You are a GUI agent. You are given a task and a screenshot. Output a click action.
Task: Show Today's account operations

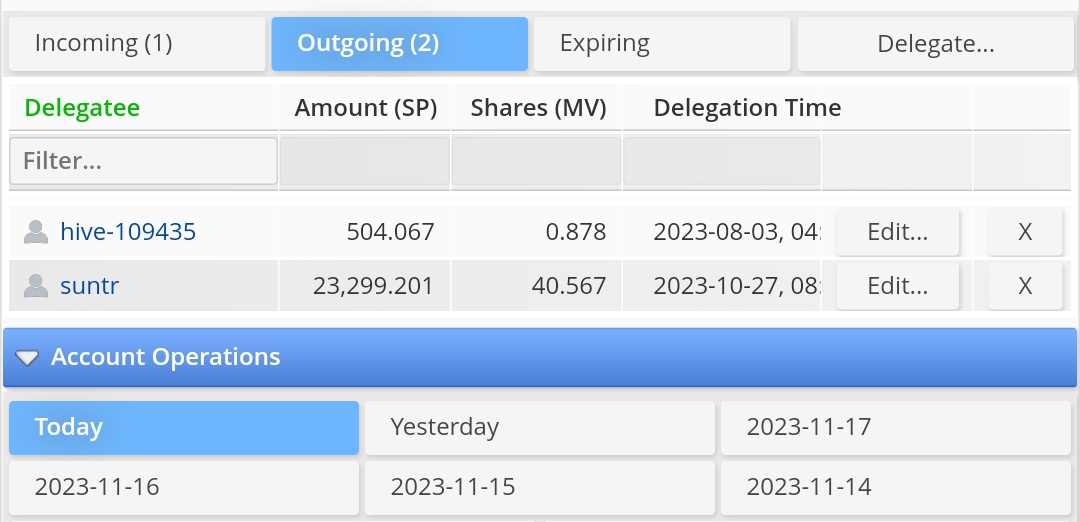184,428
